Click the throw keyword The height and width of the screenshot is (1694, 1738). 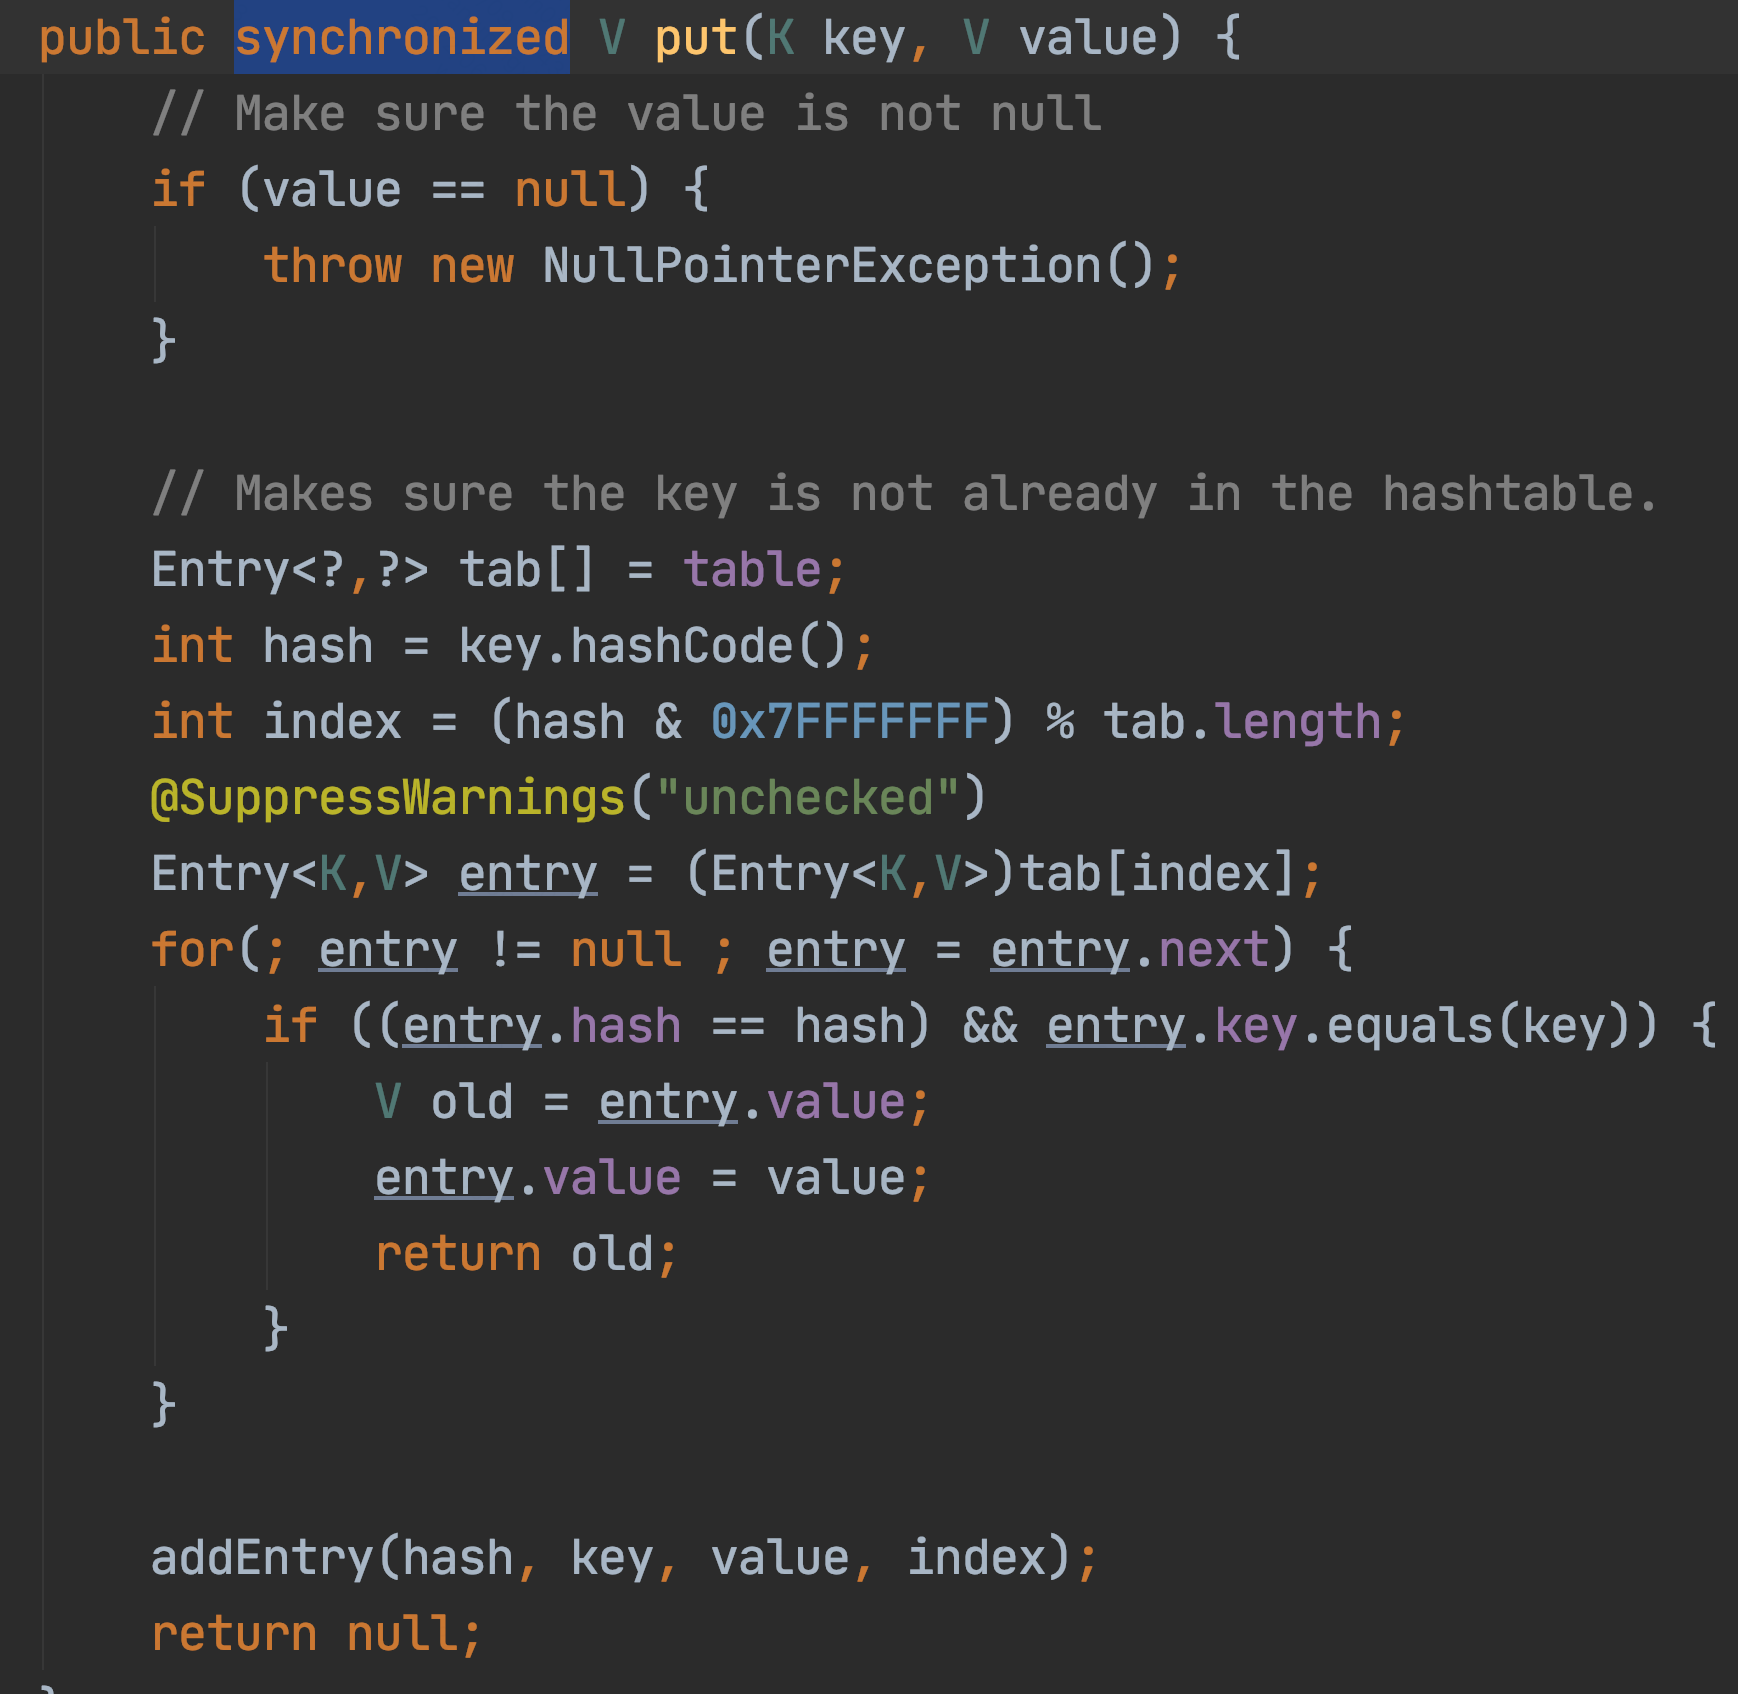332,266
